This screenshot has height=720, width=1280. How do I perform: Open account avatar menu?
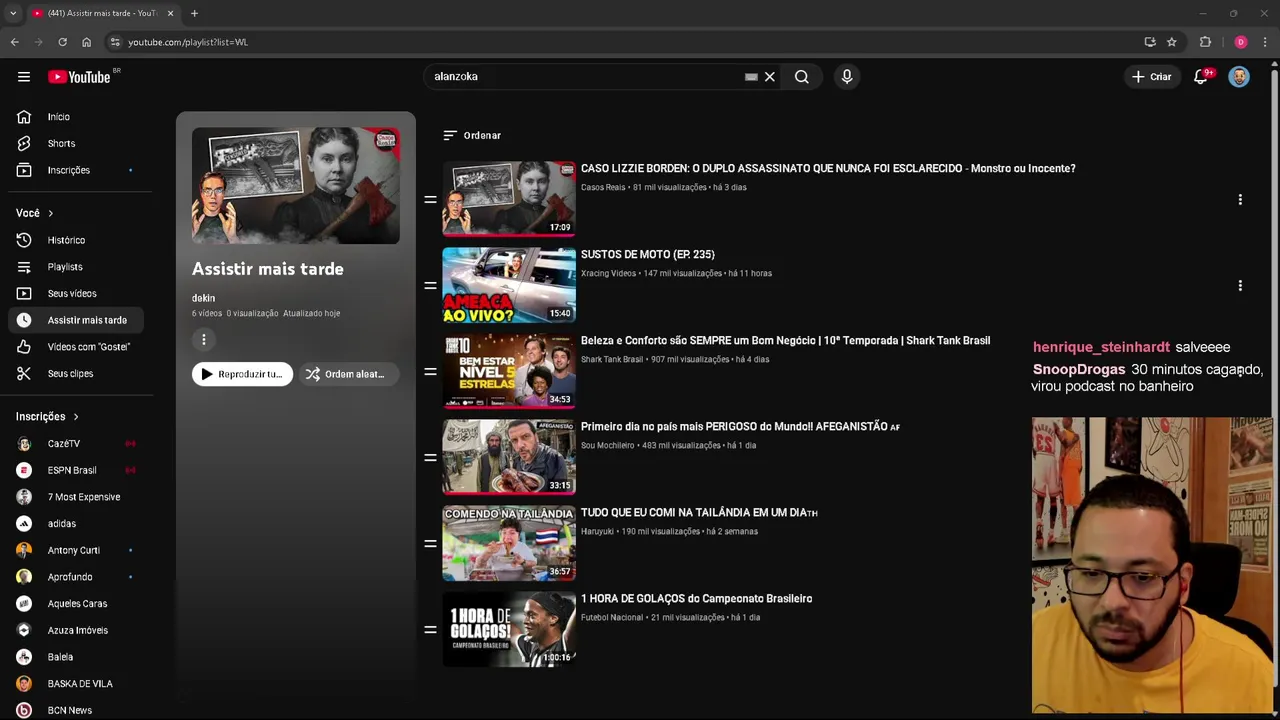tap(1239, 77)
